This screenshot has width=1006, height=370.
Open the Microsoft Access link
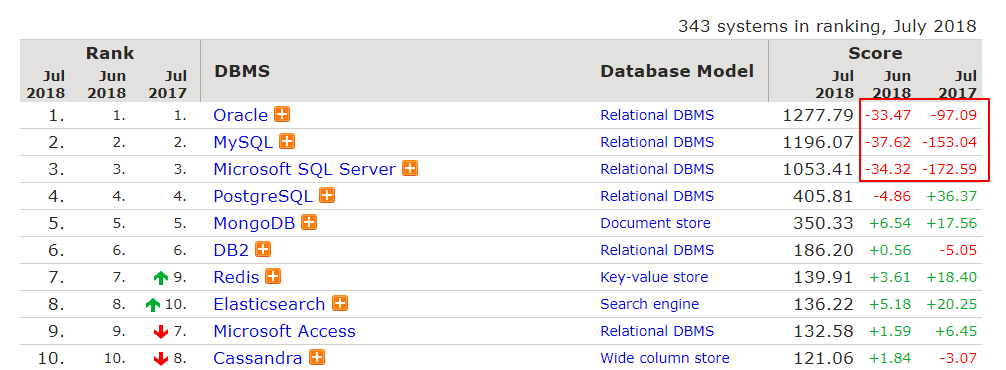point(284,331)
